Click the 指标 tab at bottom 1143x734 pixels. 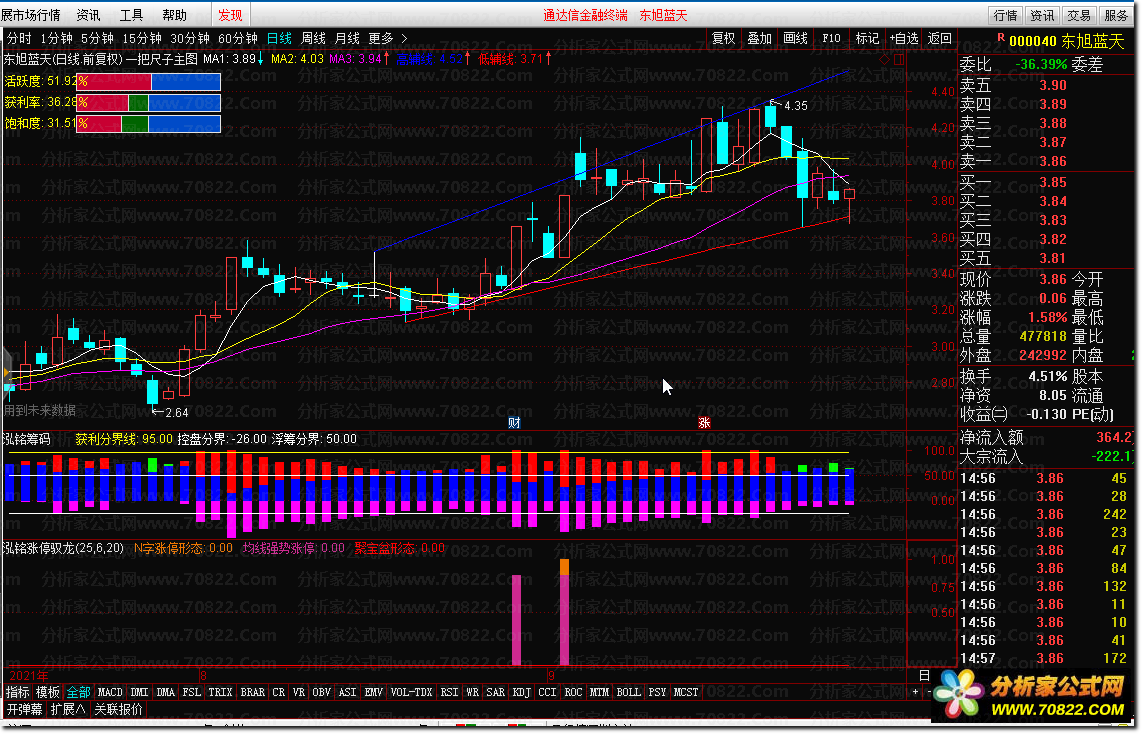[x=17, y=692]
